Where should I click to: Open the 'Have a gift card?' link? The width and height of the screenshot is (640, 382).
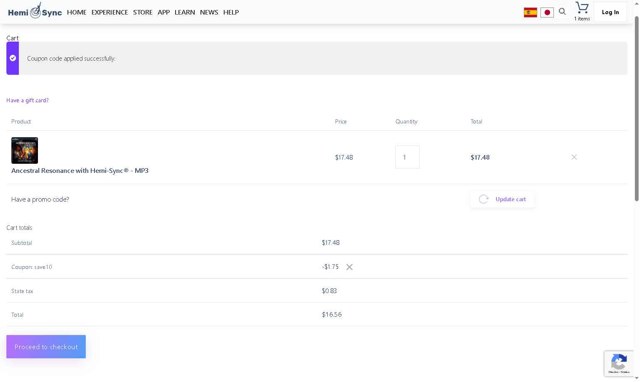(x=27, y=100)
